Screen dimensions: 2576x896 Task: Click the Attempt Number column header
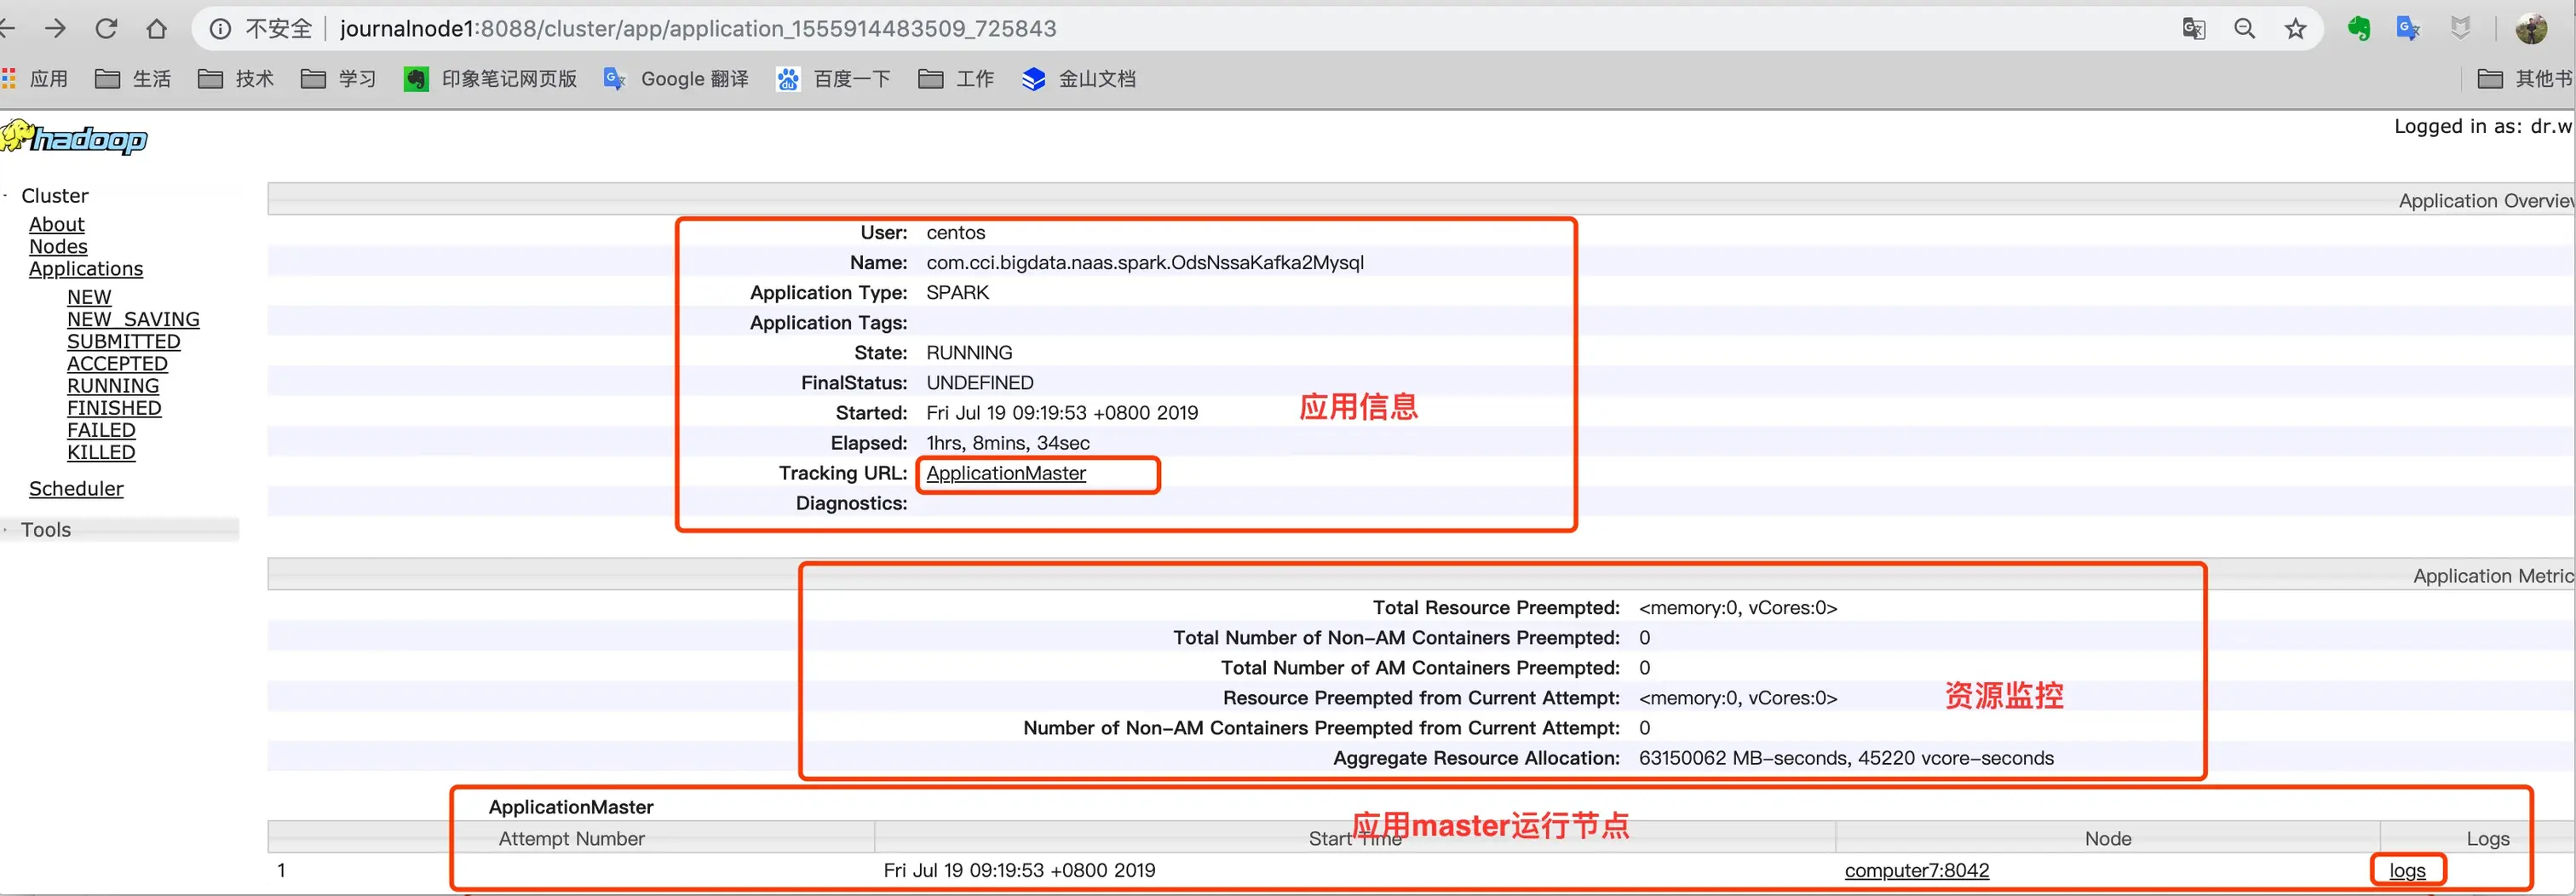pyautogui.click(x=571, y=839)
